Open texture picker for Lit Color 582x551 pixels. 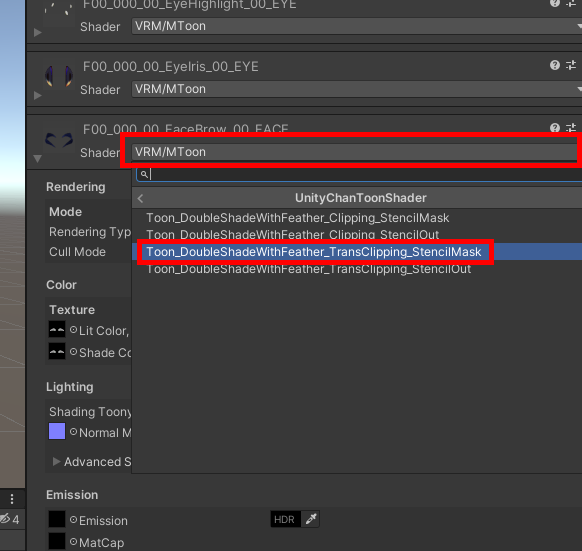pyautogui.click(x=73, y=330)
